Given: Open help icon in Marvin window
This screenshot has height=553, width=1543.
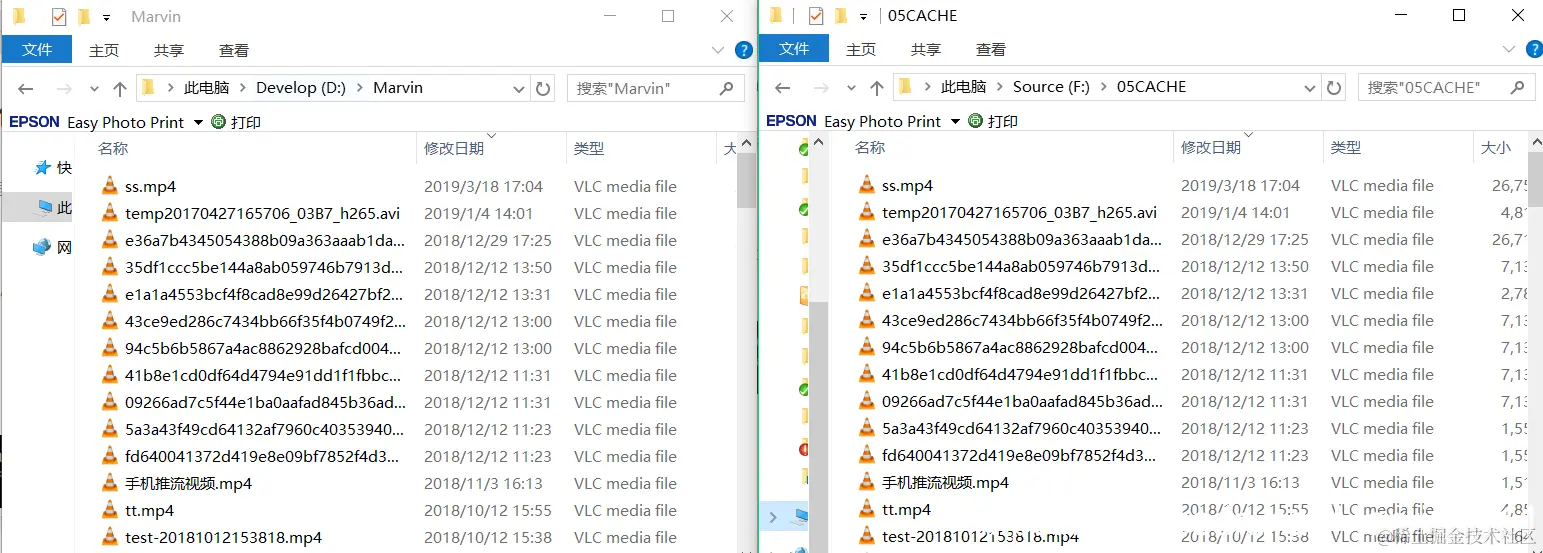Looking at the screenshot, I should pos(744,50).
